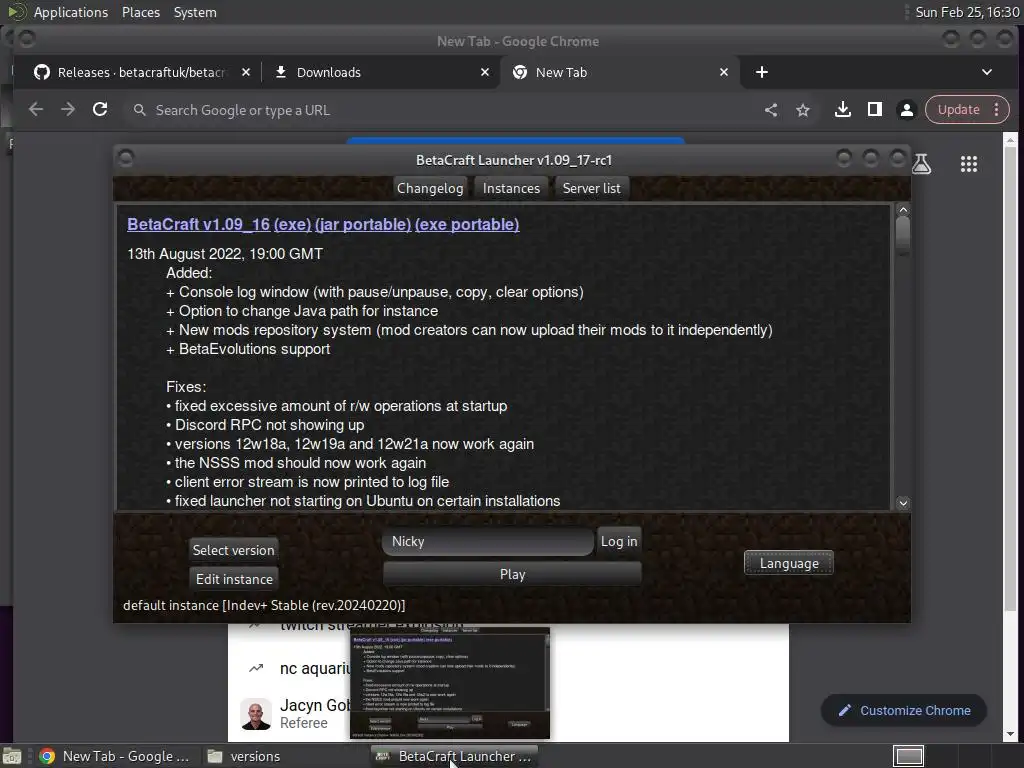
Task: Click the Jacyn Referee portrait thumbnail
Action: (256, 714)
